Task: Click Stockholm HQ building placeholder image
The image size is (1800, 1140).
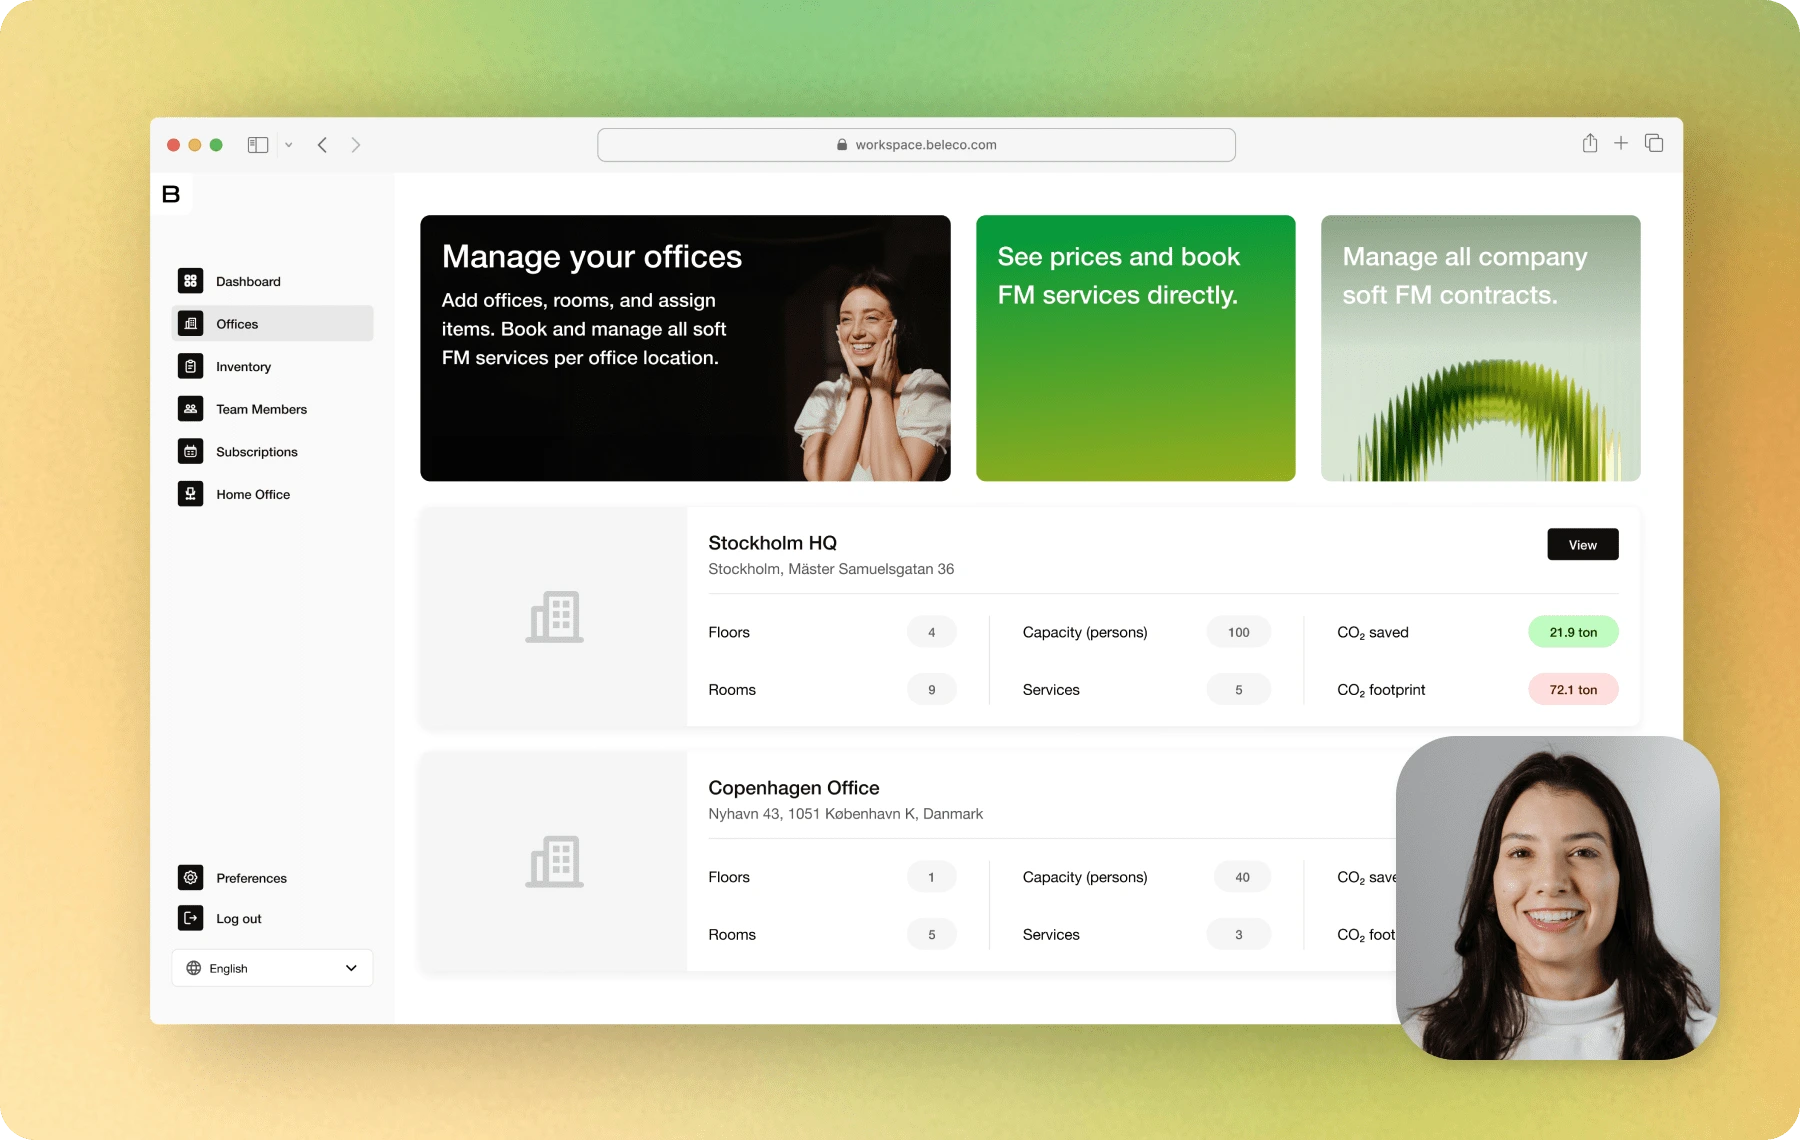Action: tap(554, 617)
